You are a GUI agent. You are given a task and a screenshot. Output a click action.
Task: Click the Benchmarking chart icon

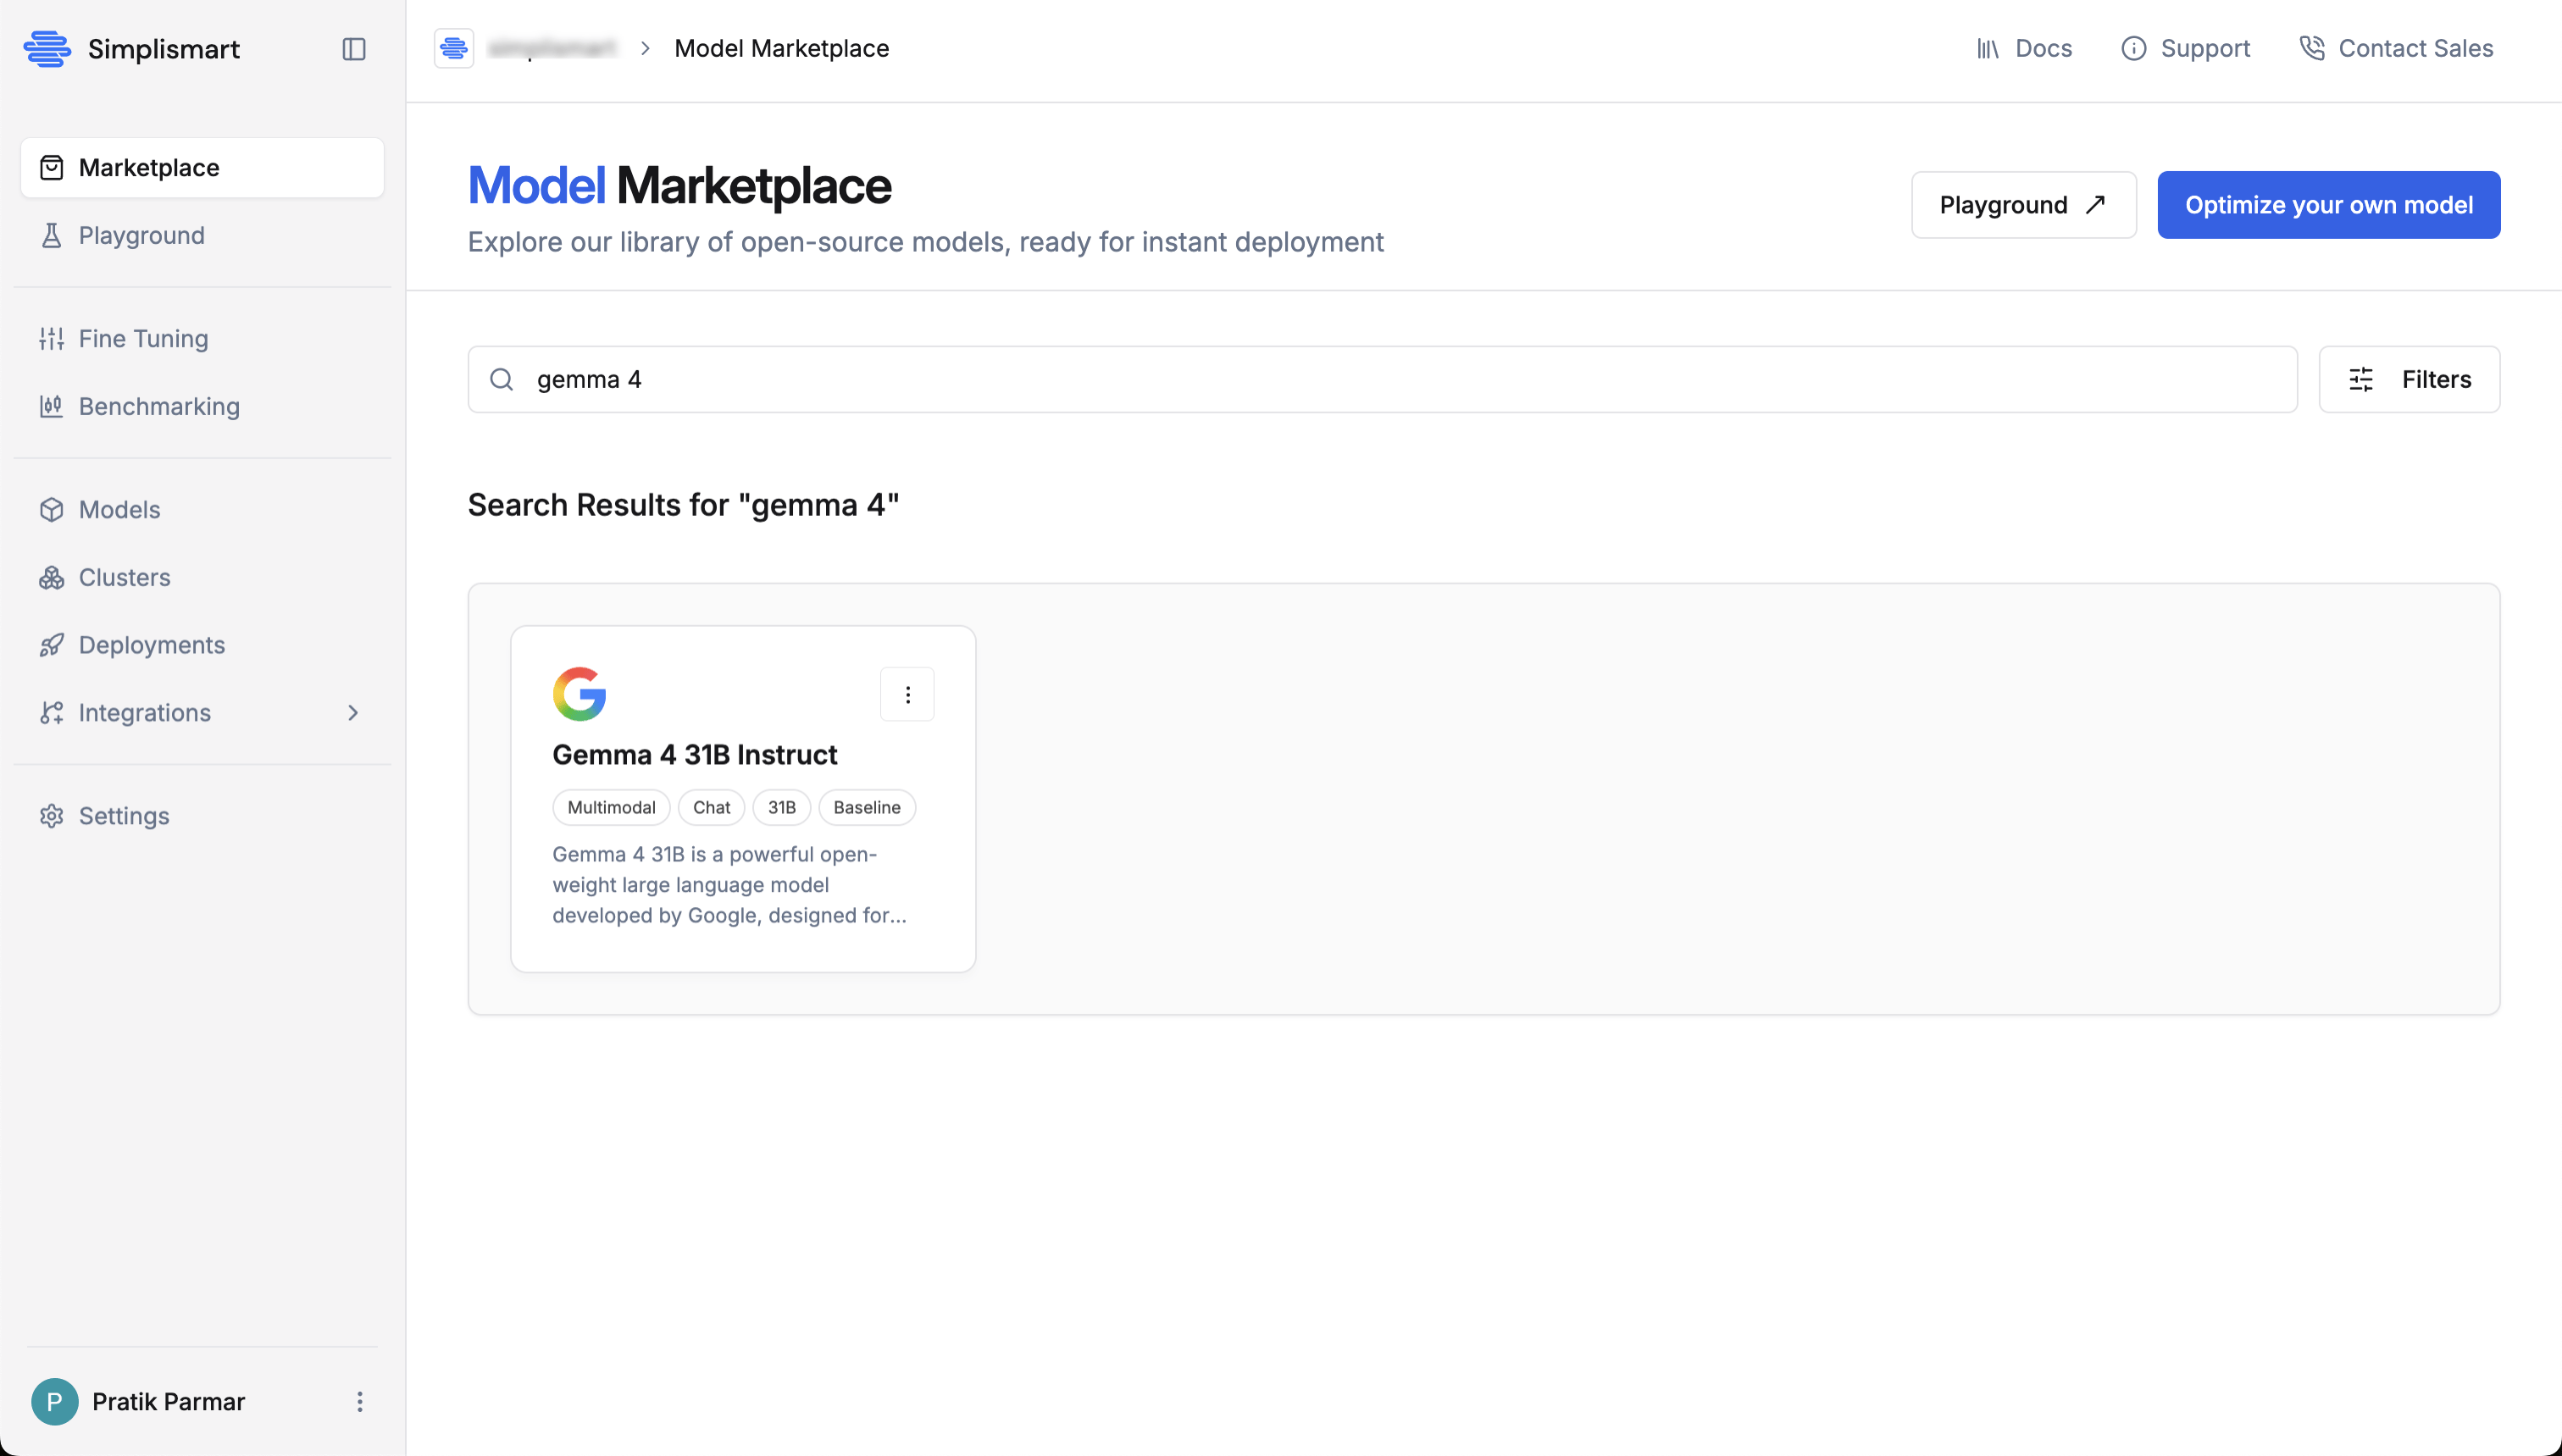pos(52,406)
